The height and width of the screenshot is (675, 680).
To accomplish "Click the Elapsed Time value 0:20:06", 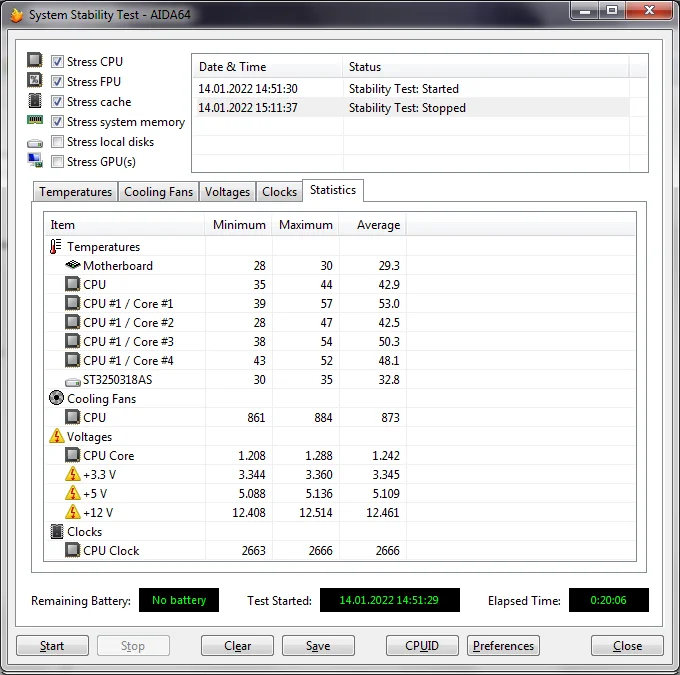I will pos(608,600).
